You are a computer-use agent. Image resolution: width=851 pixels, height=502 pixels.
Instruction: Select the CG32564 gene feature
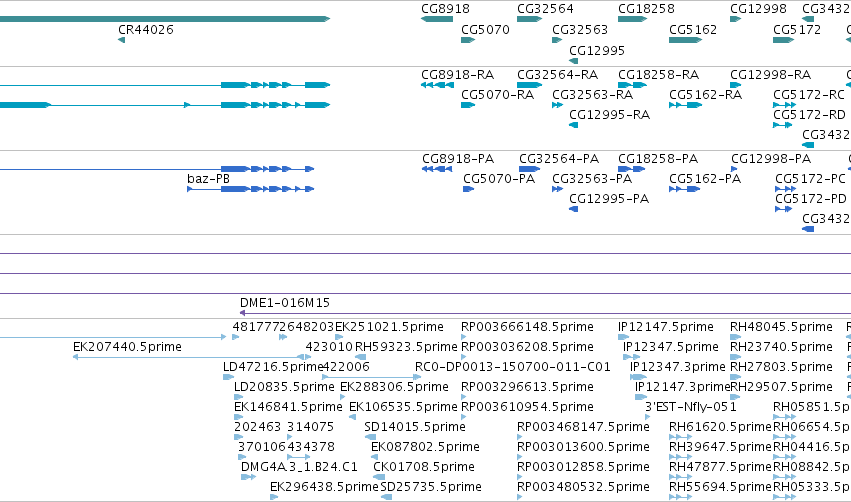(x=529, y=19)
